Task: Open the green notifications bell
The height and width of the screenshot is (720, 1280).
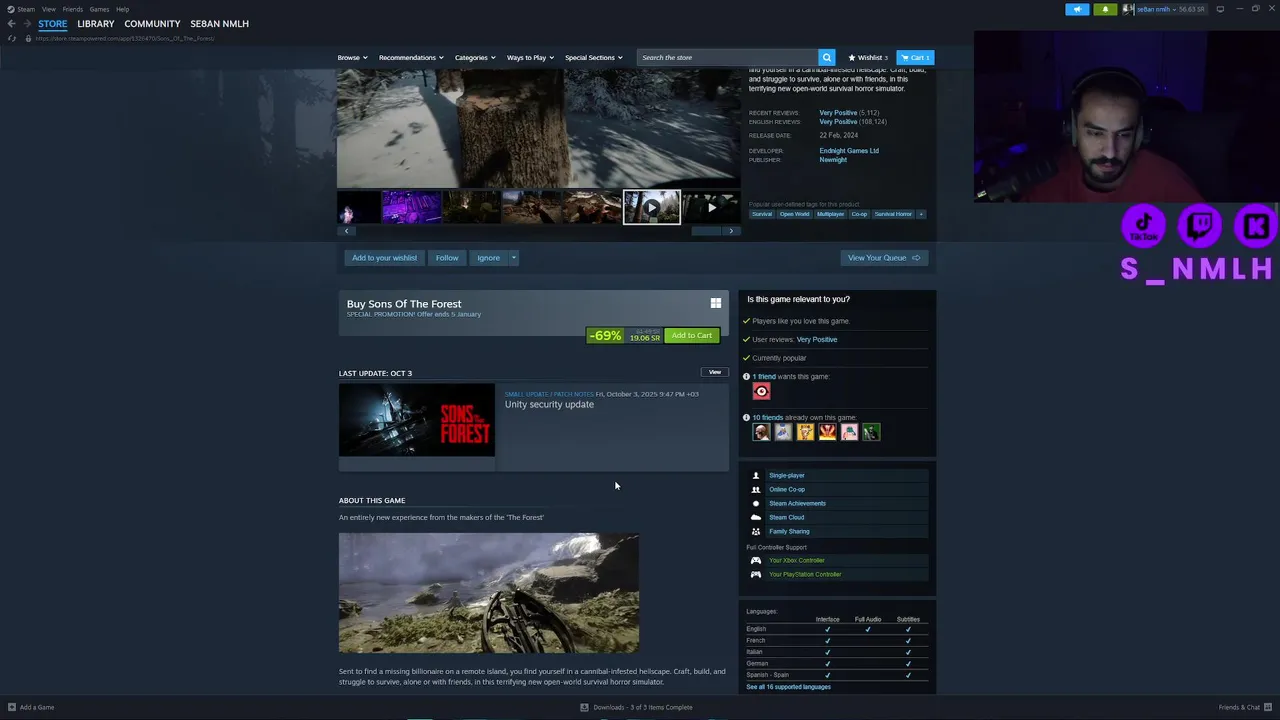Action: (1105, 9)
